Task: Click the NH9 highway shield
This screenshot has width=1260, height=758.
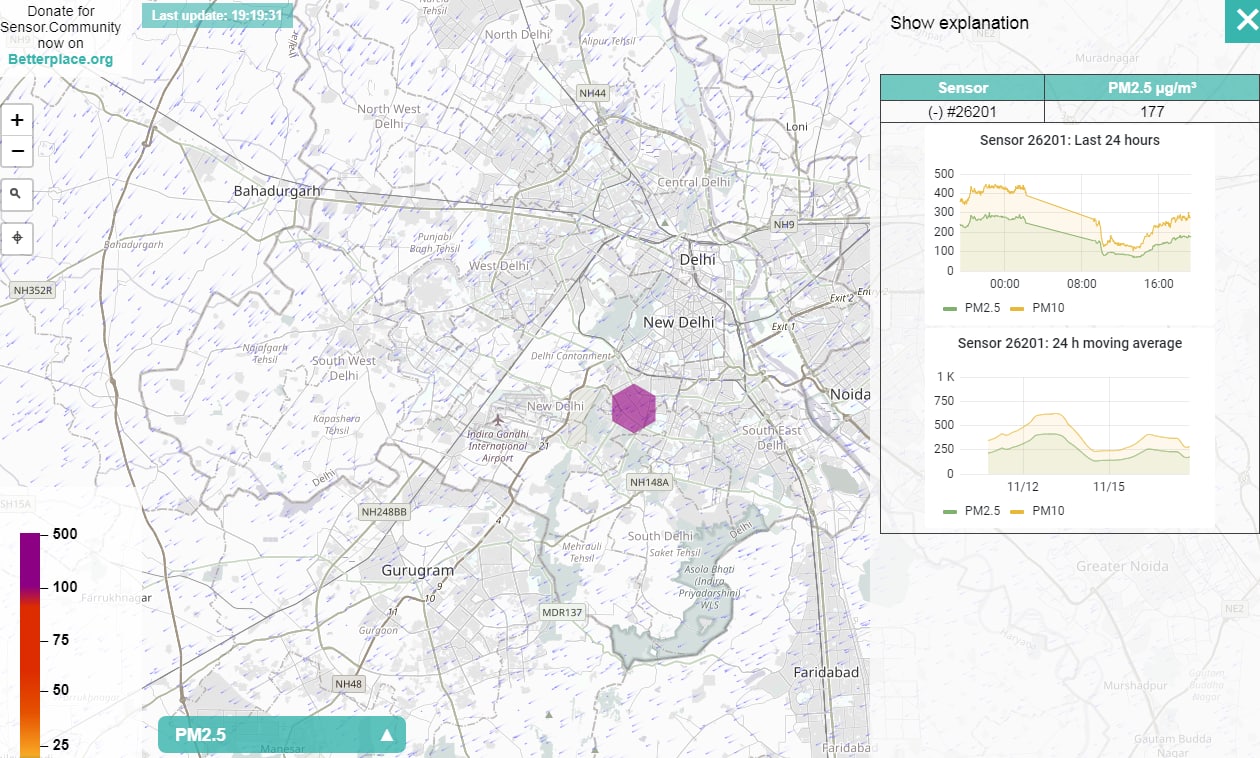Action: tap(783, 225)
